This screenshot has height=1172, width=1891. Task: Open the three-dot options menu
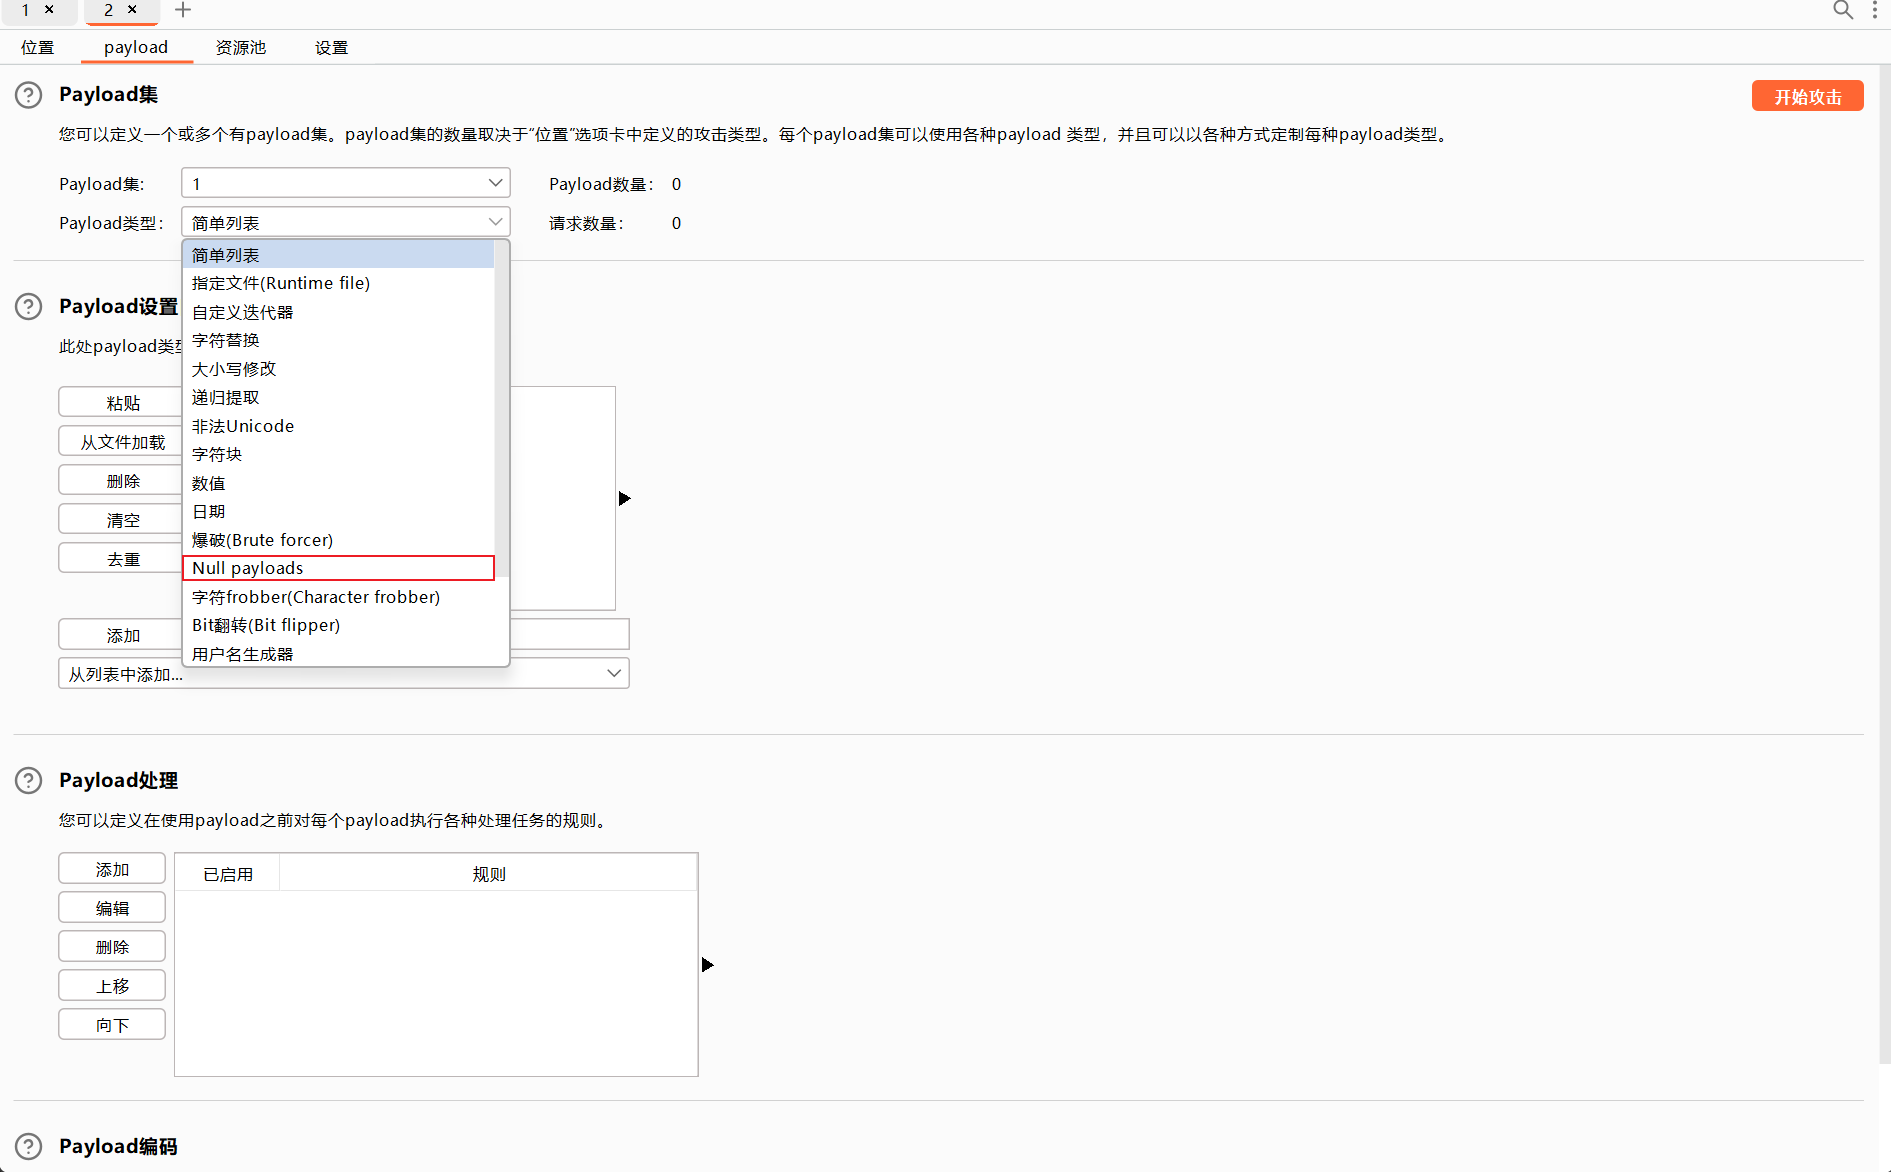1875,10
